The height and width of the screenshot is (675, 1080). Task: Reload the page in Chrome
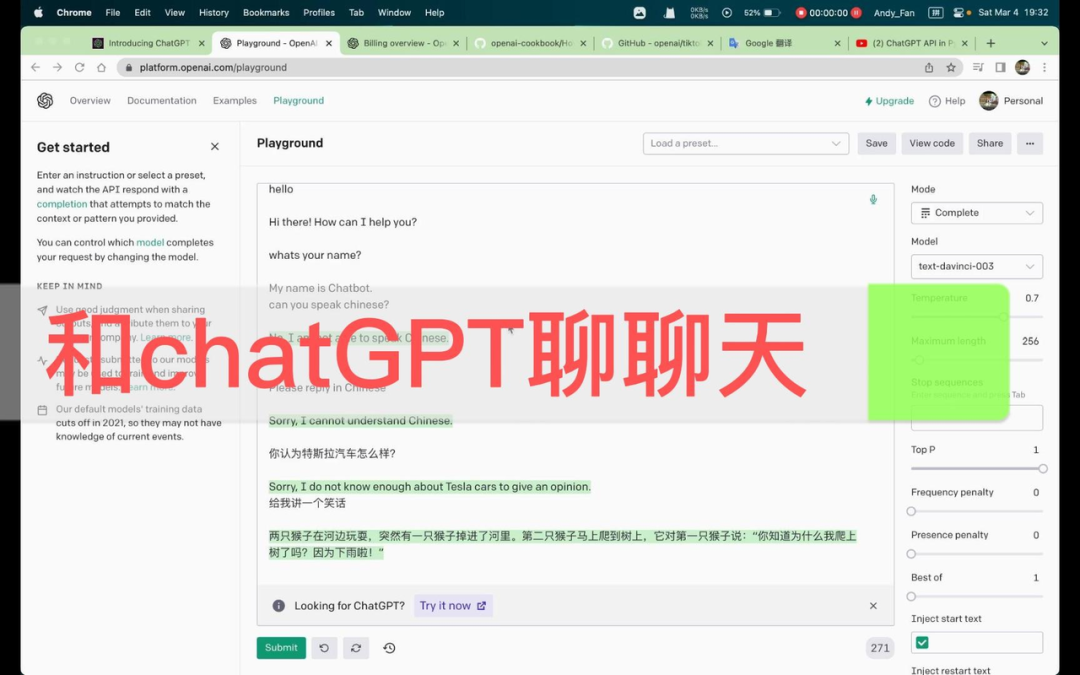[79, 68]
